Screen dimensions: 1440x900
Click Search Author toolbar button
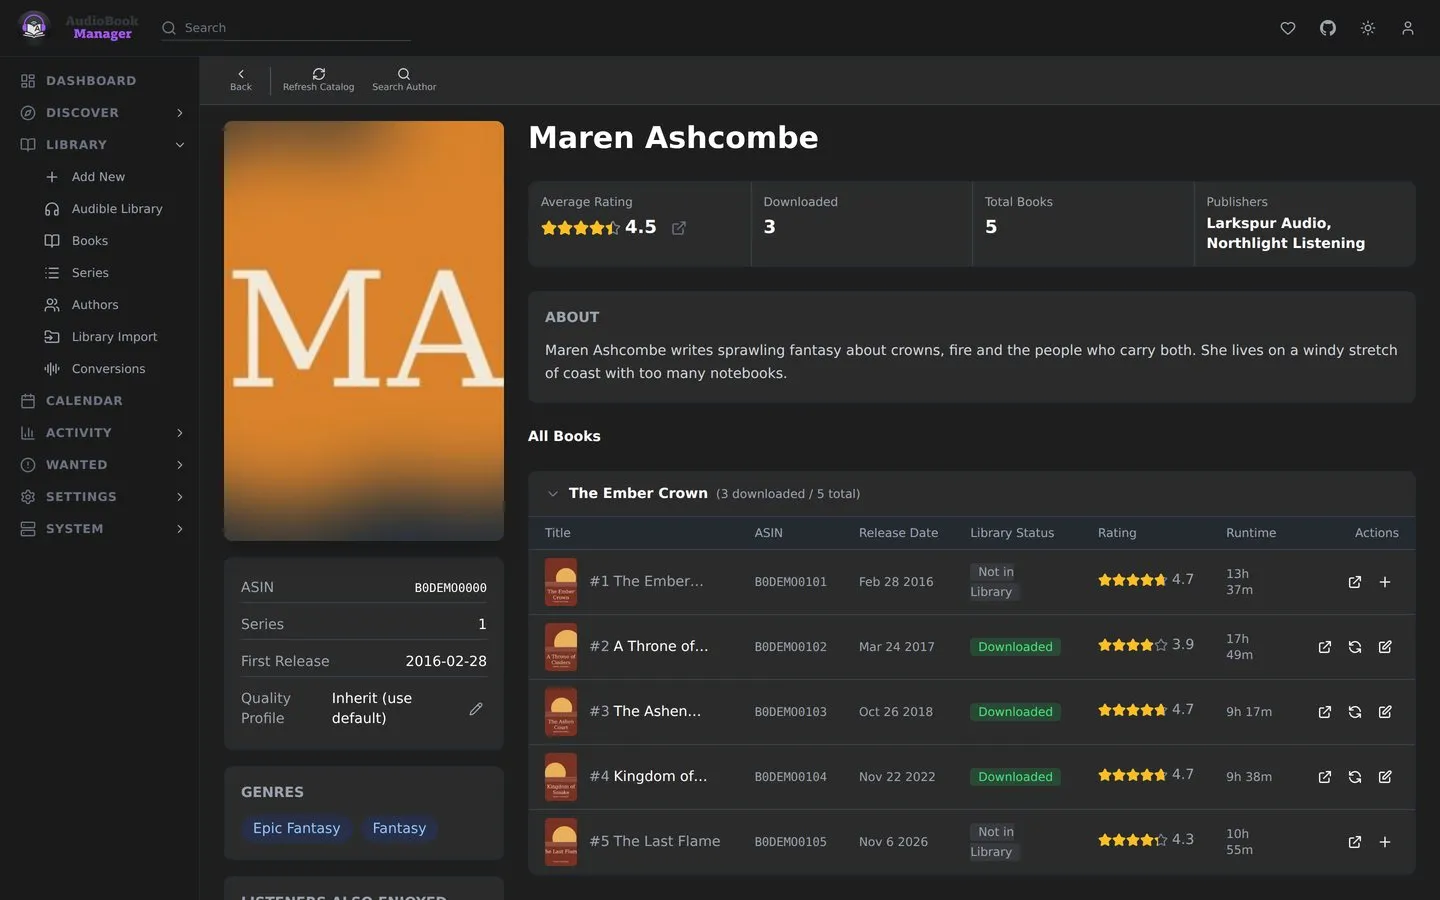tap(404, 80)
